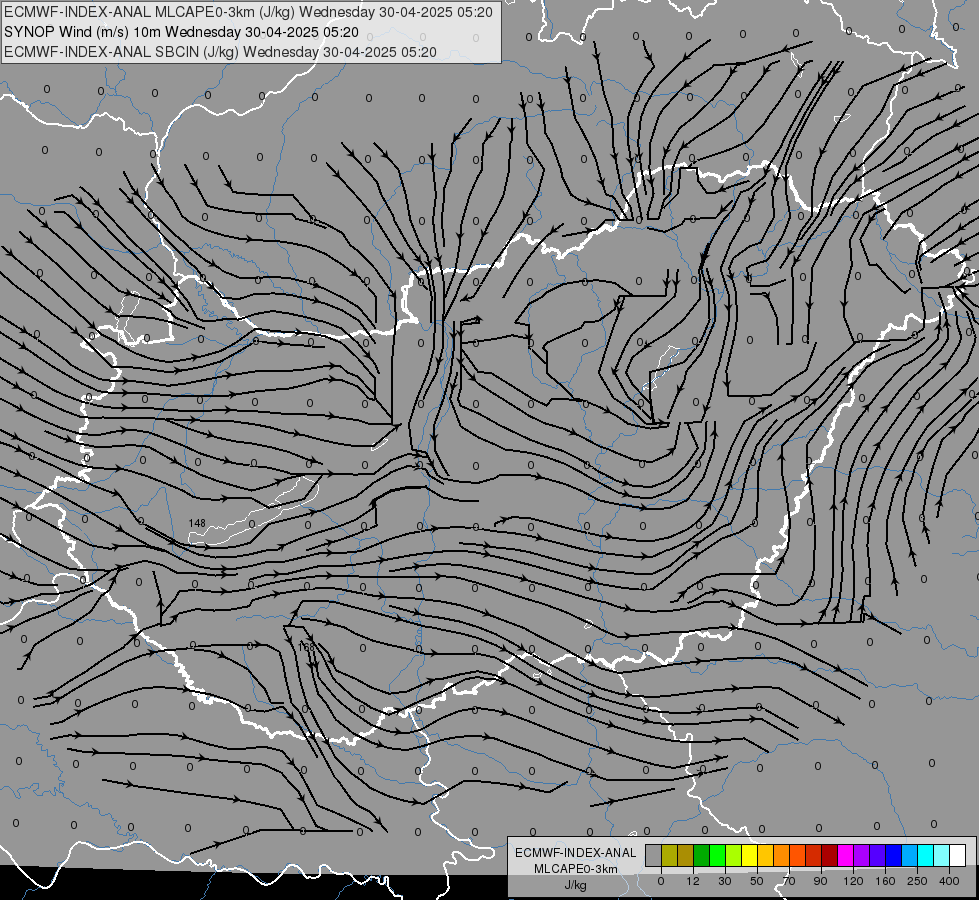This screenshot has height=900, width=979.
Task: Click the legend value 70
Action: click(789, 881)
